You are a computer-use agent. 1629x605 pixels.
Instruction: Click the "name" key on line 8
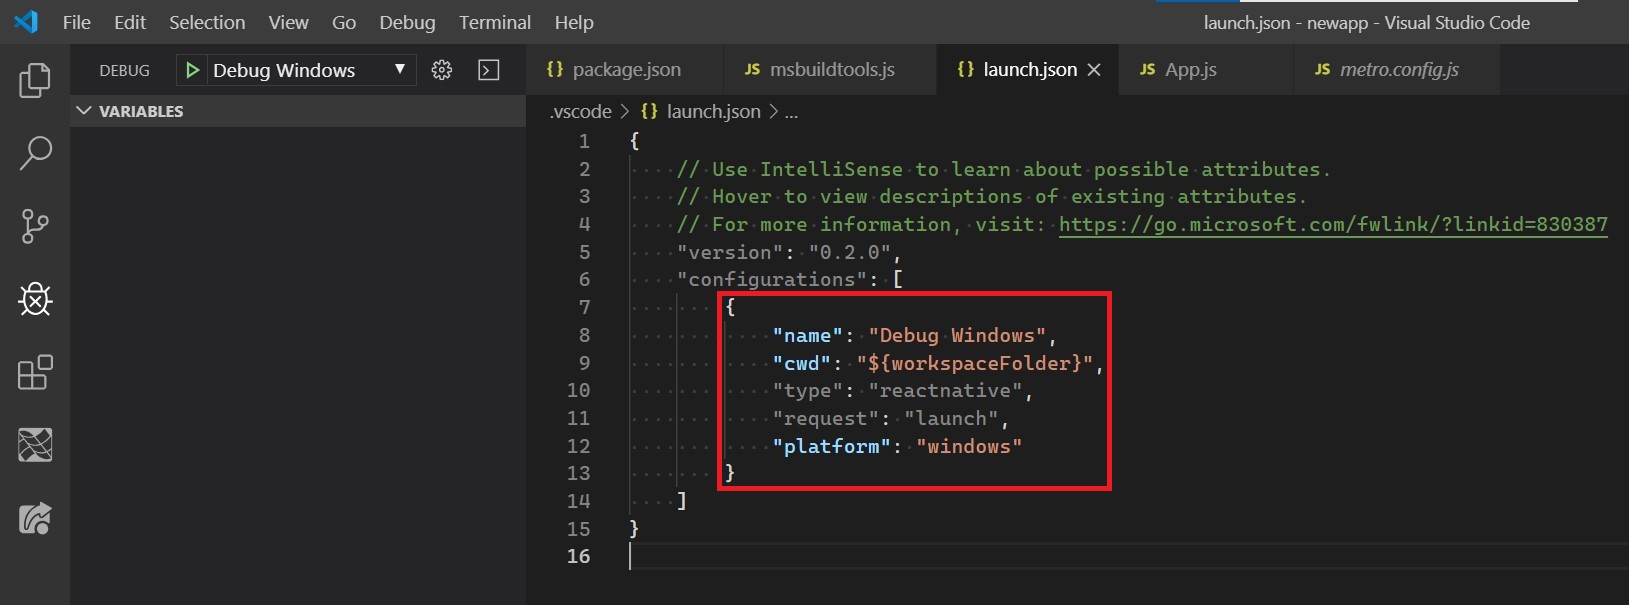click(x=808, y=335)
